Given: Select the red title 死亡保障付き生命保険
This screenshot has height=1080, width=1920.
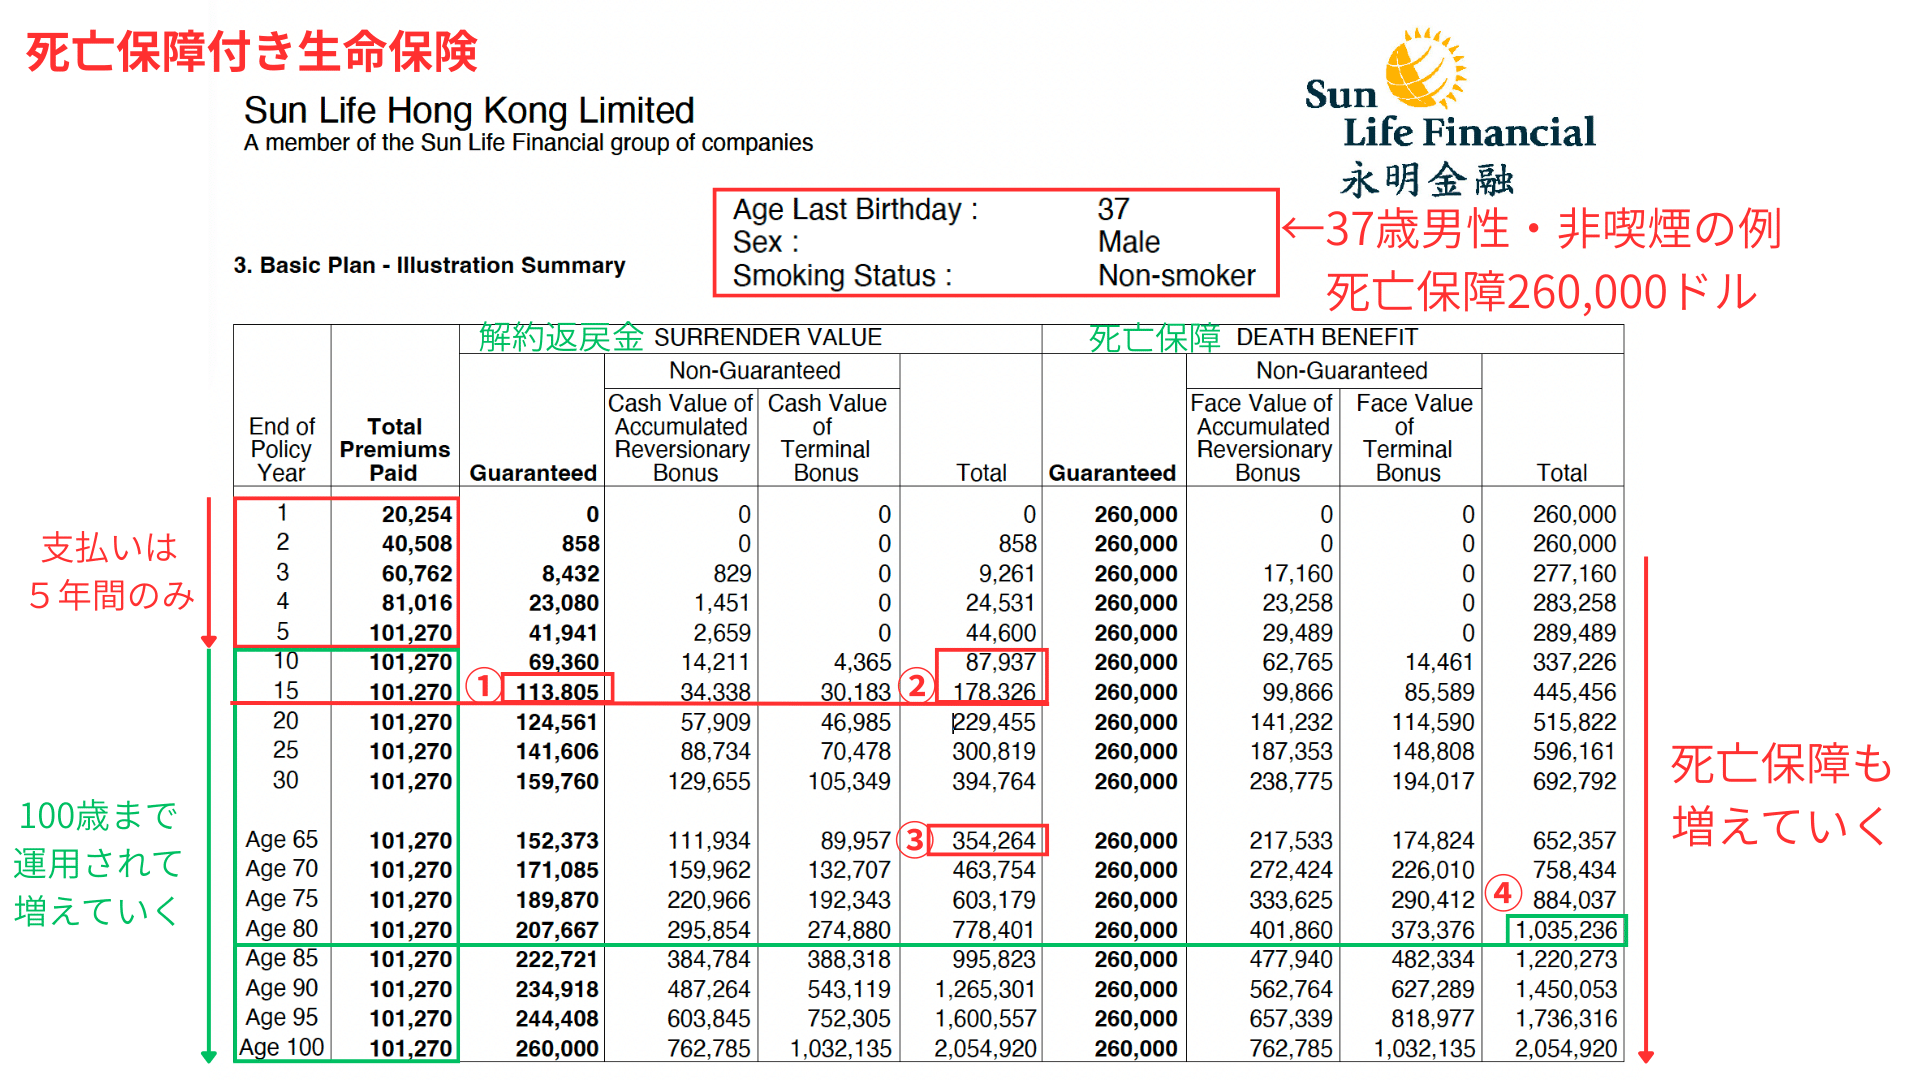Looking at the screenshot, I should pyautogui.click(x=252, y=52).
